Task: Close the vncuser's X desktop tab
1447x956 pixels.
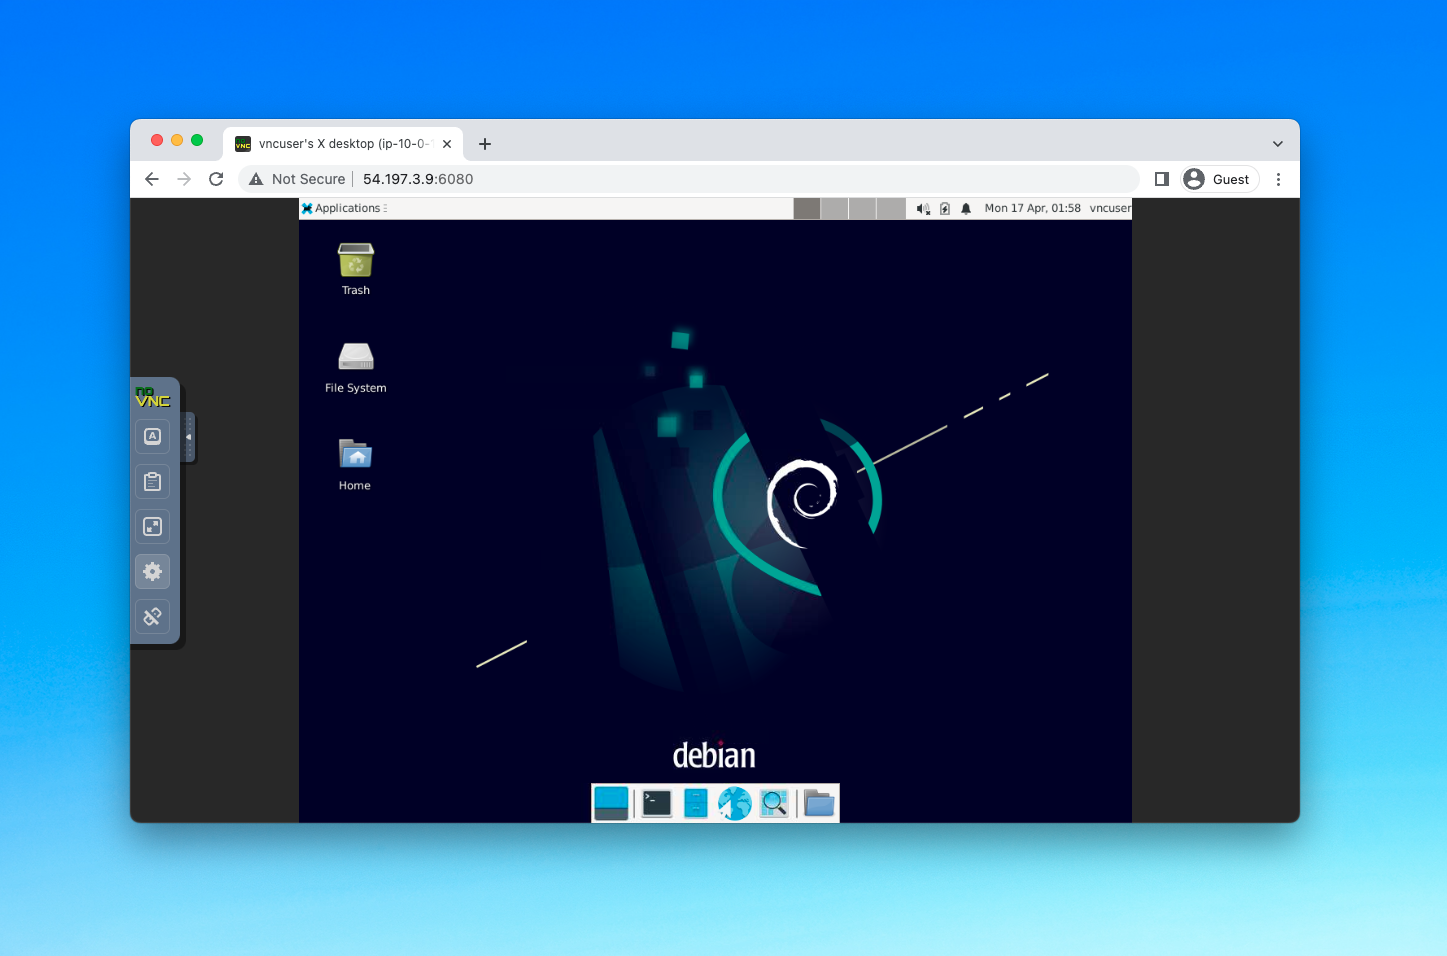Action: coord(447,144)
